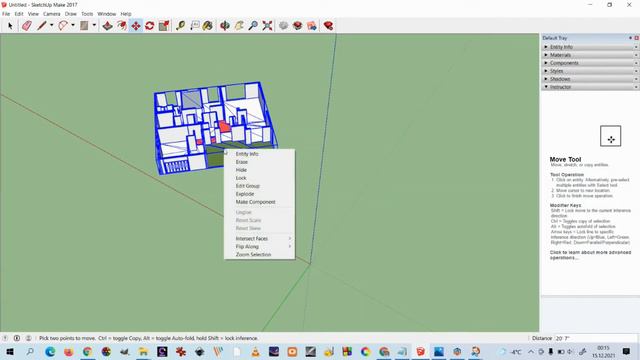Click the person icon in status bar
This screenshot has height=360, width=640.
click(x=29, y=338)
